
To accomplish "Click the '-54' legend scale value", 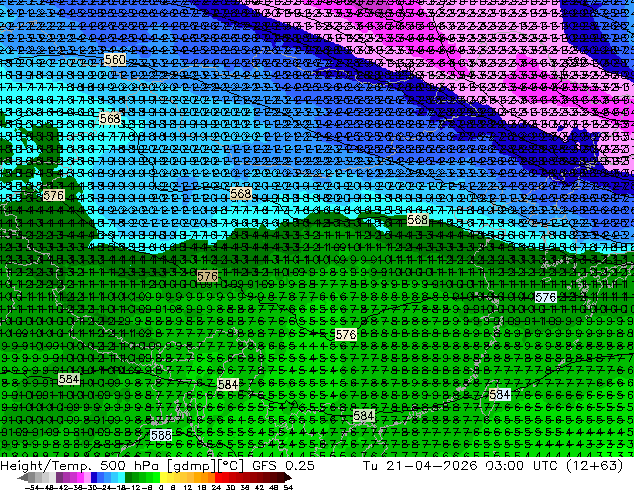I will 32,487.
